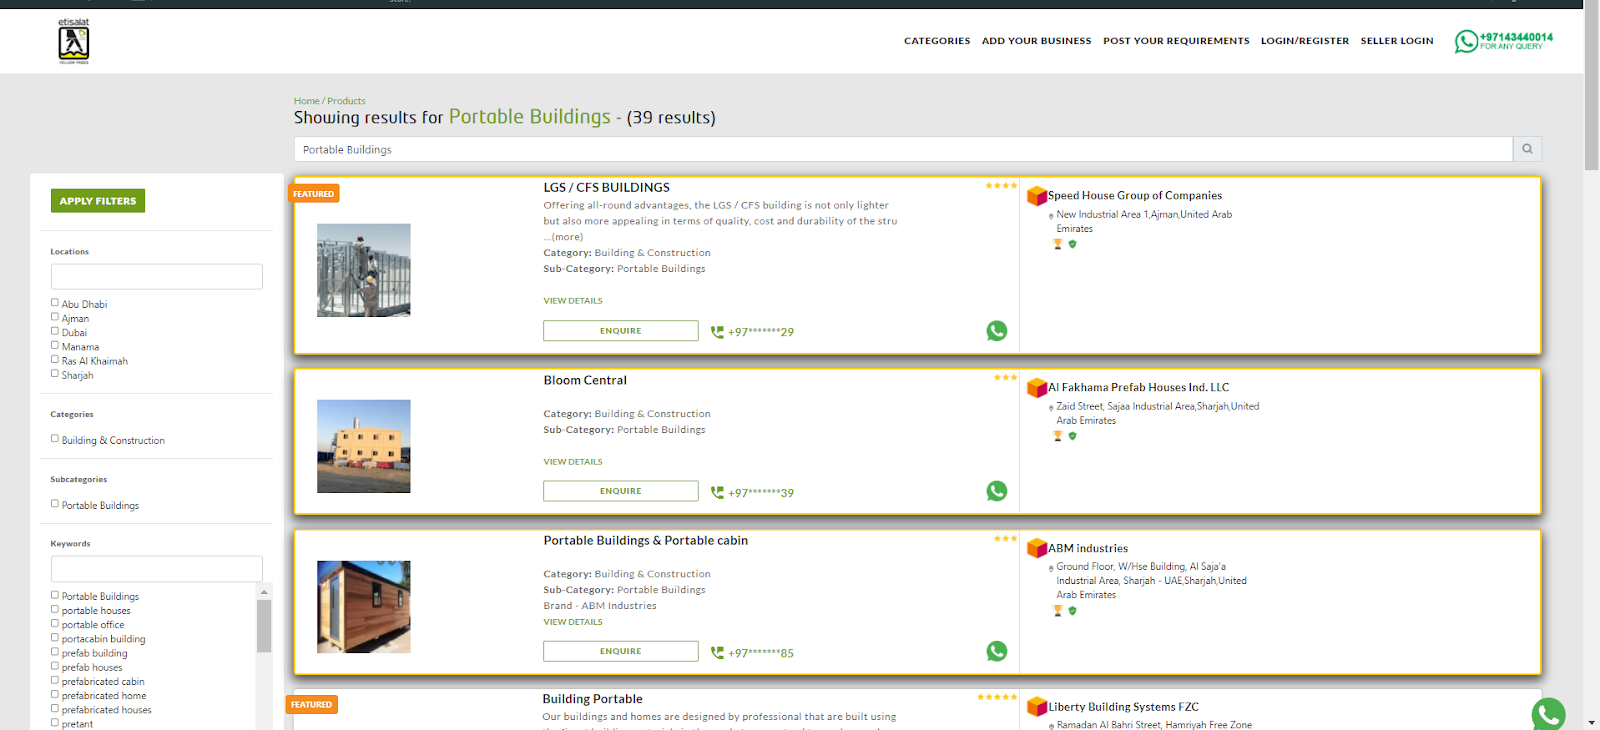Click the floating green WhatsApp chat bubble

point(1548,714)
